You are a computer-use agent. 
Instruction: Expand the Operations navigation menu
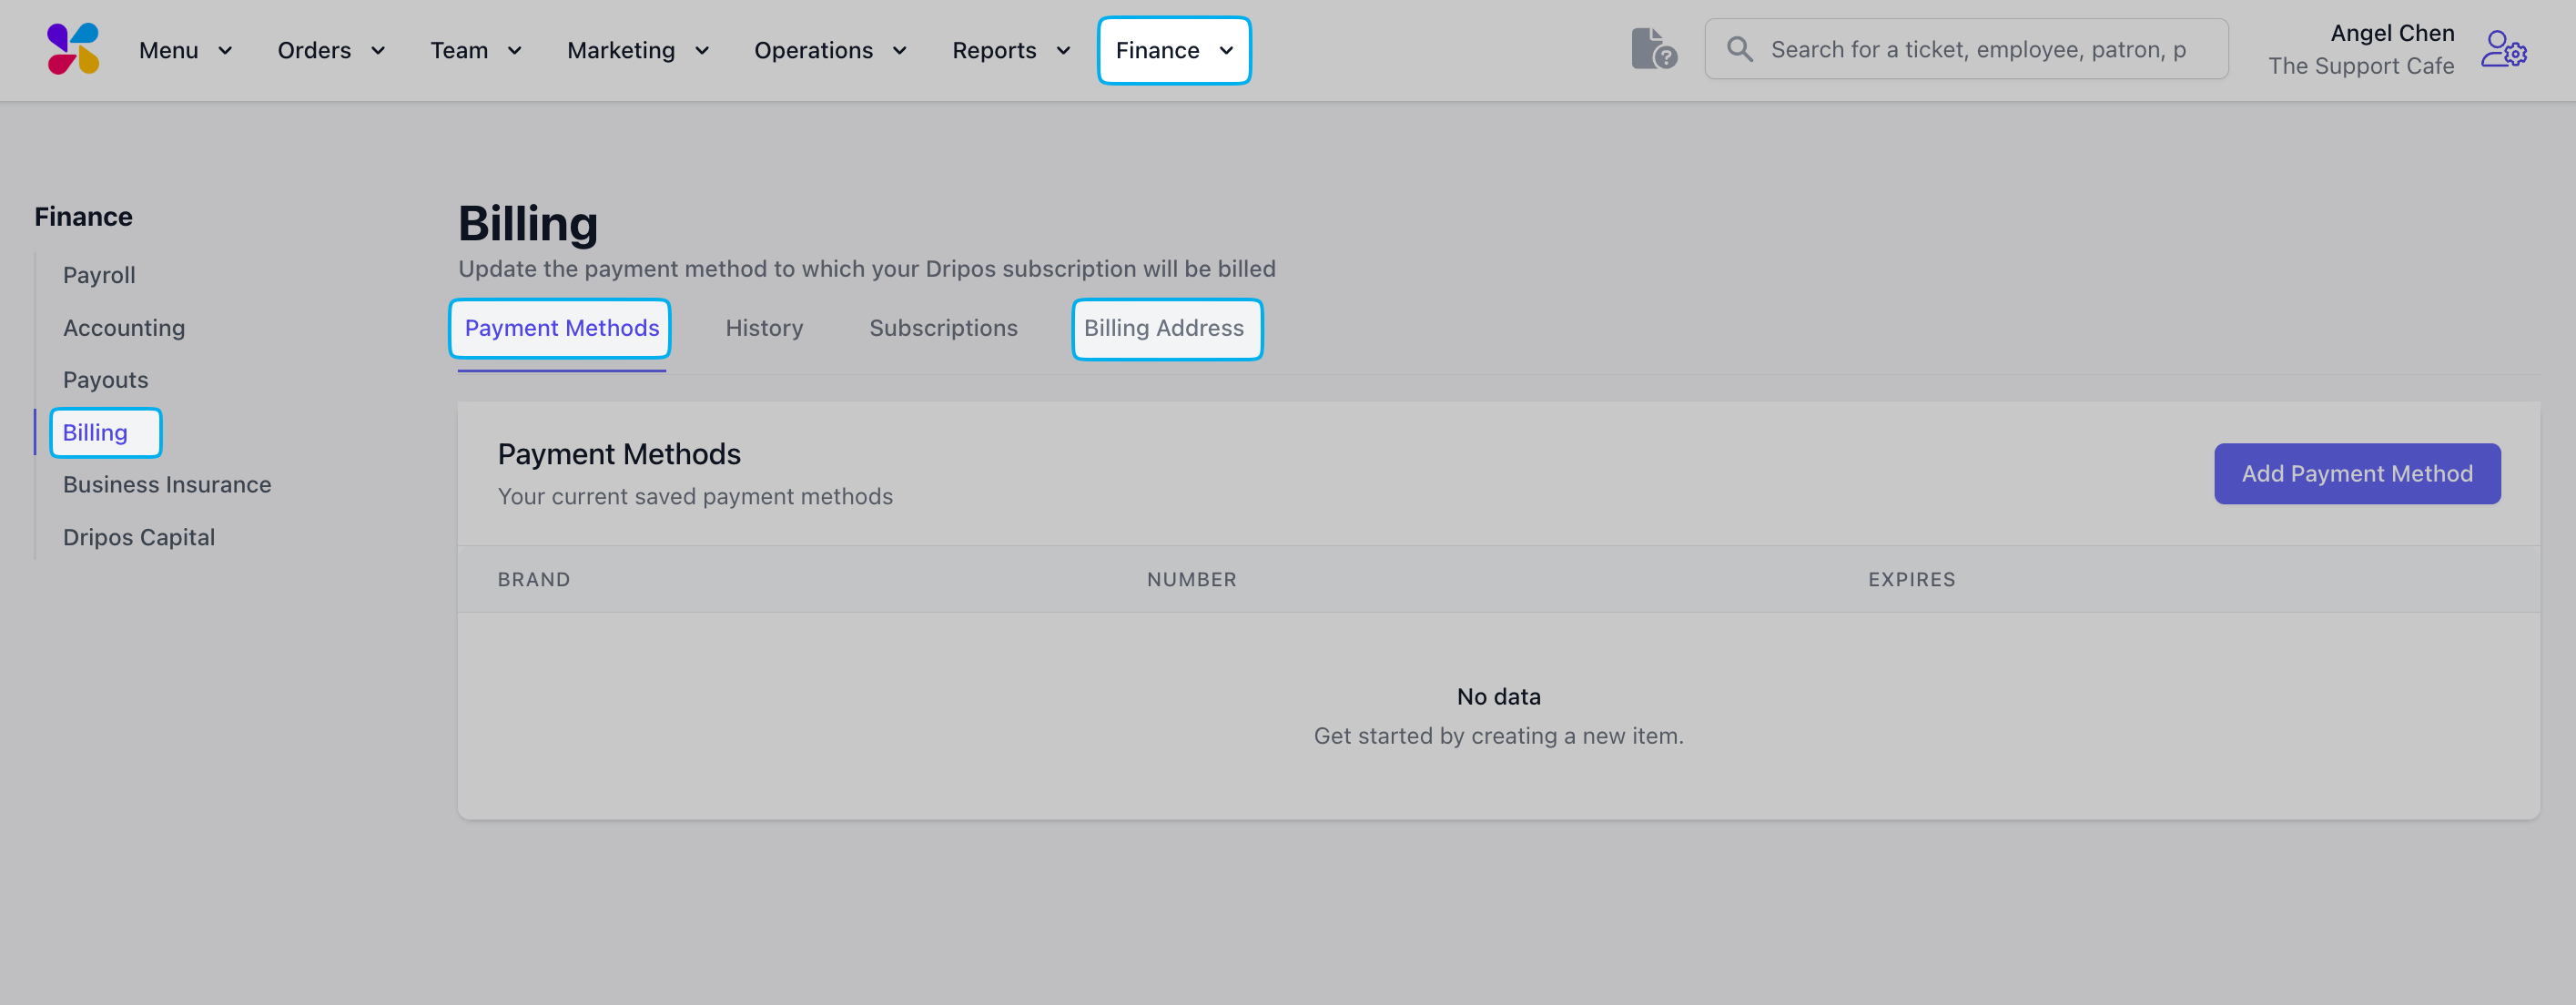click(830, 50)
